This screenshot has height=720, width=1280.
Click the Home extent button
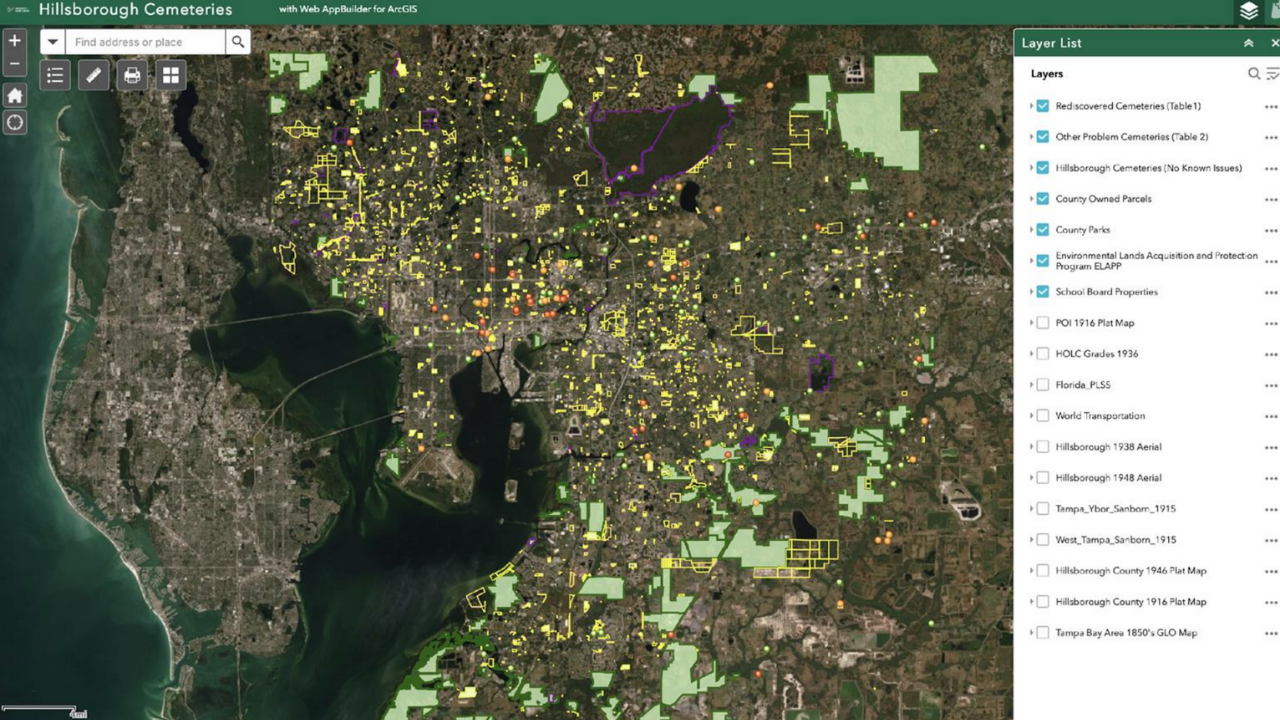pos(14,95)
